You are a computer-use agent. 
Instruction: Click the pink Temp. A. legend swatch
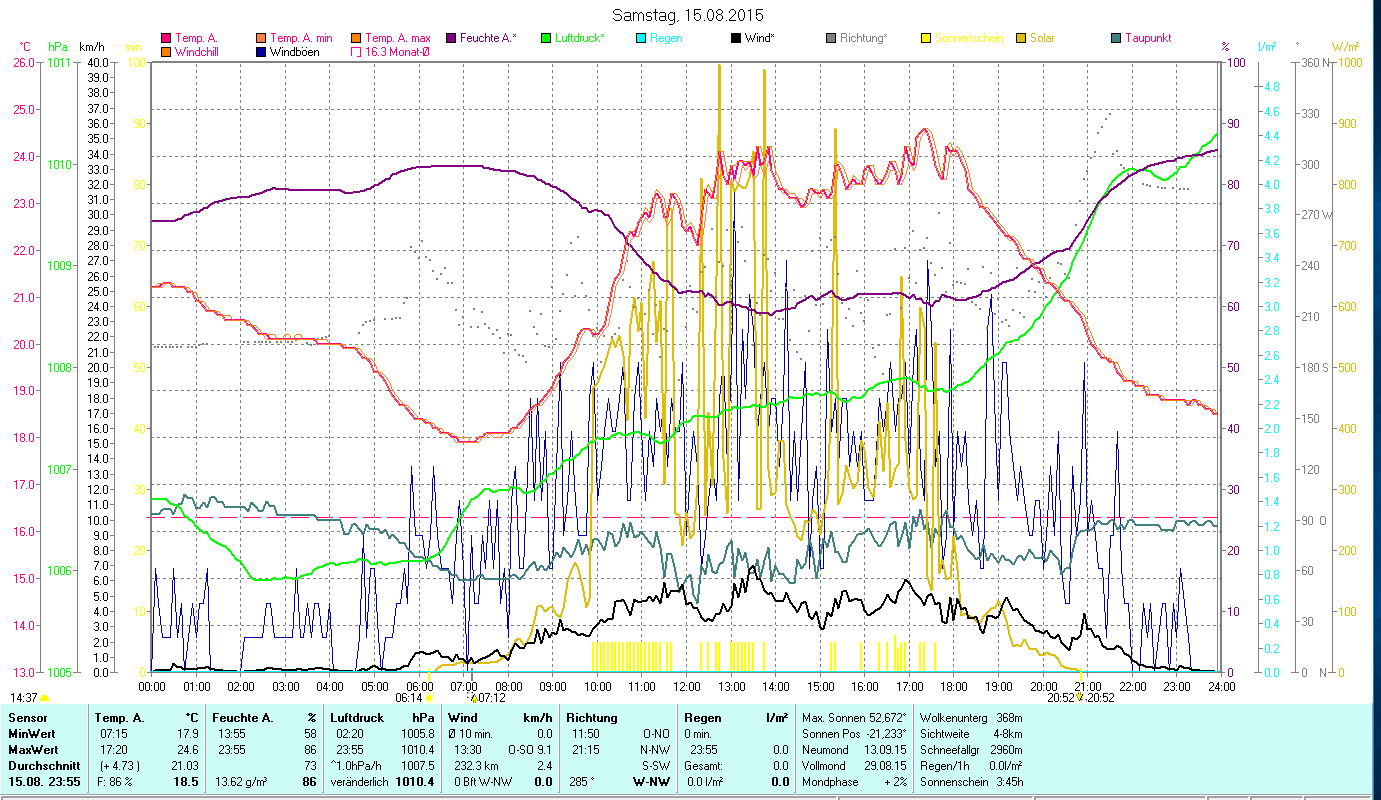point(166,38)
